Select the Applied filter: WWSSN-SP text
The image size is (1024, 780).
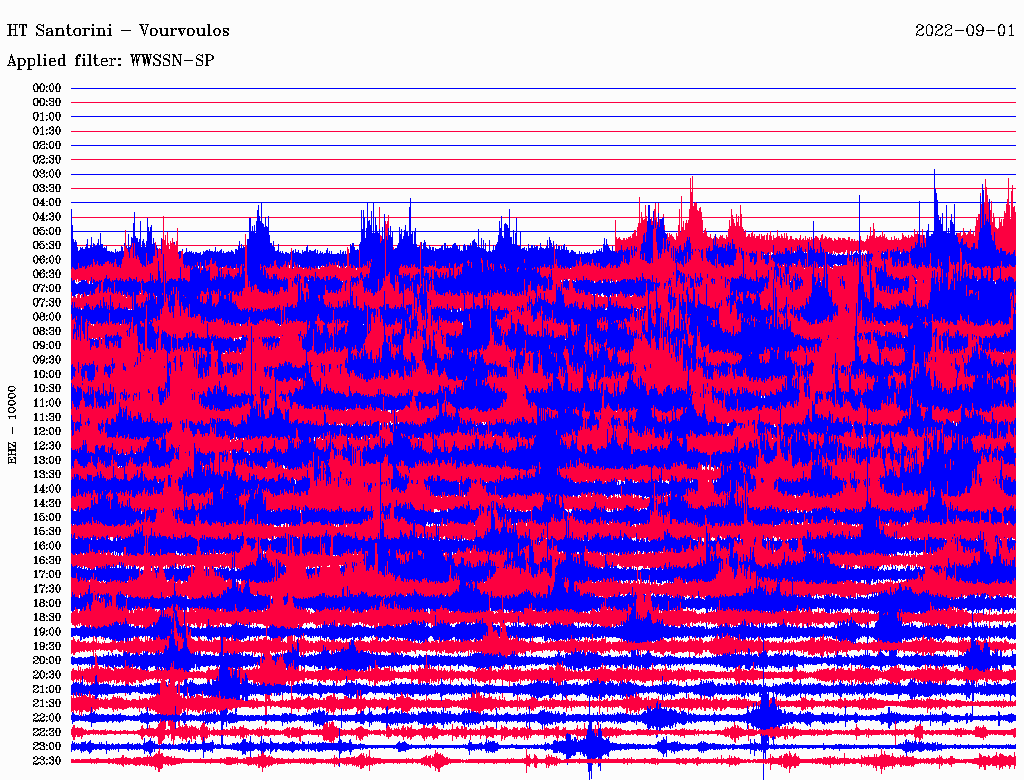[110, 61]
